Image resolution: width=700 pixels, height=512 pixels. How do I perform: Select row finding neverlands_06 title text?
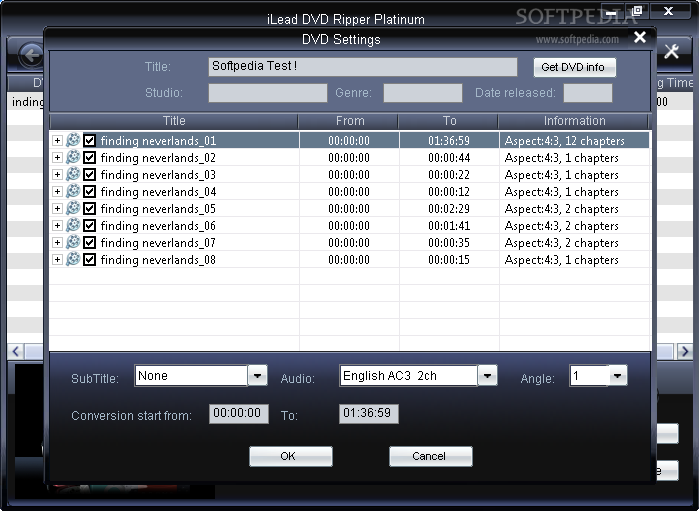pyautogui.click(x=158, y=225)
